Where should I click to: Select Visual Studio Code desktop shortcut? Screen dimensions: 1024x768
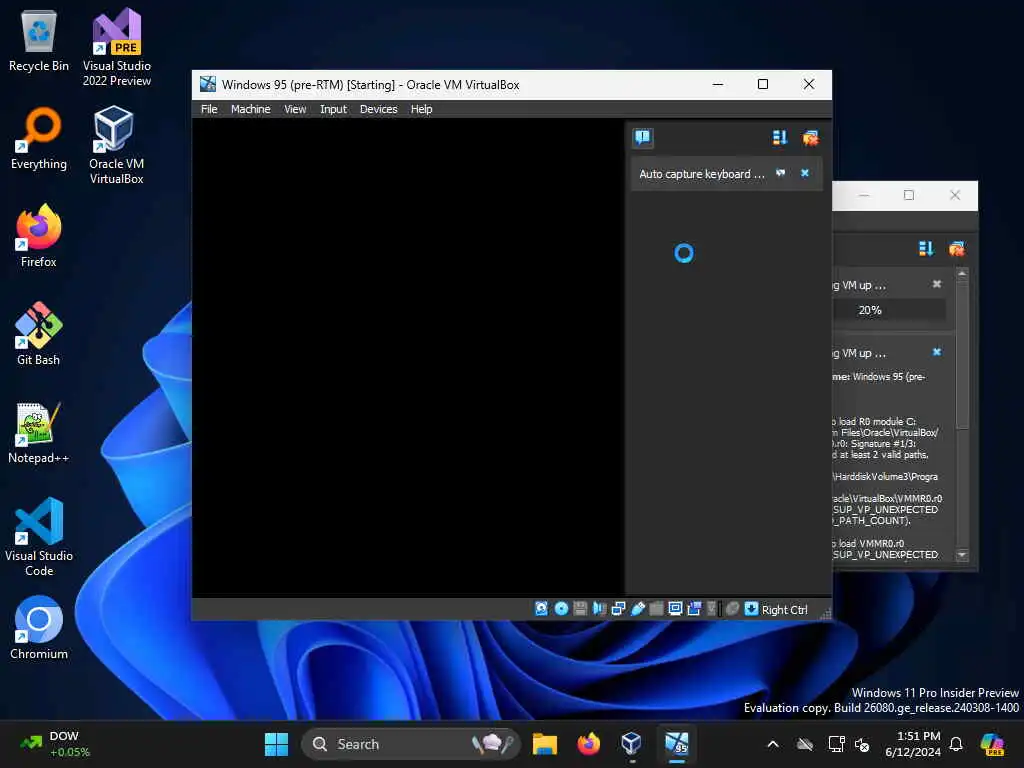coord(39,537)
